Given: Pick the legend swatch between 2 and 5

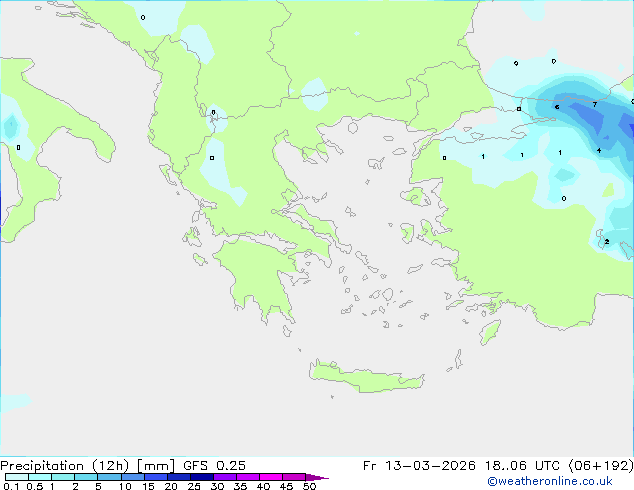Looking at the screenshot, I should (x=86, y=477).
